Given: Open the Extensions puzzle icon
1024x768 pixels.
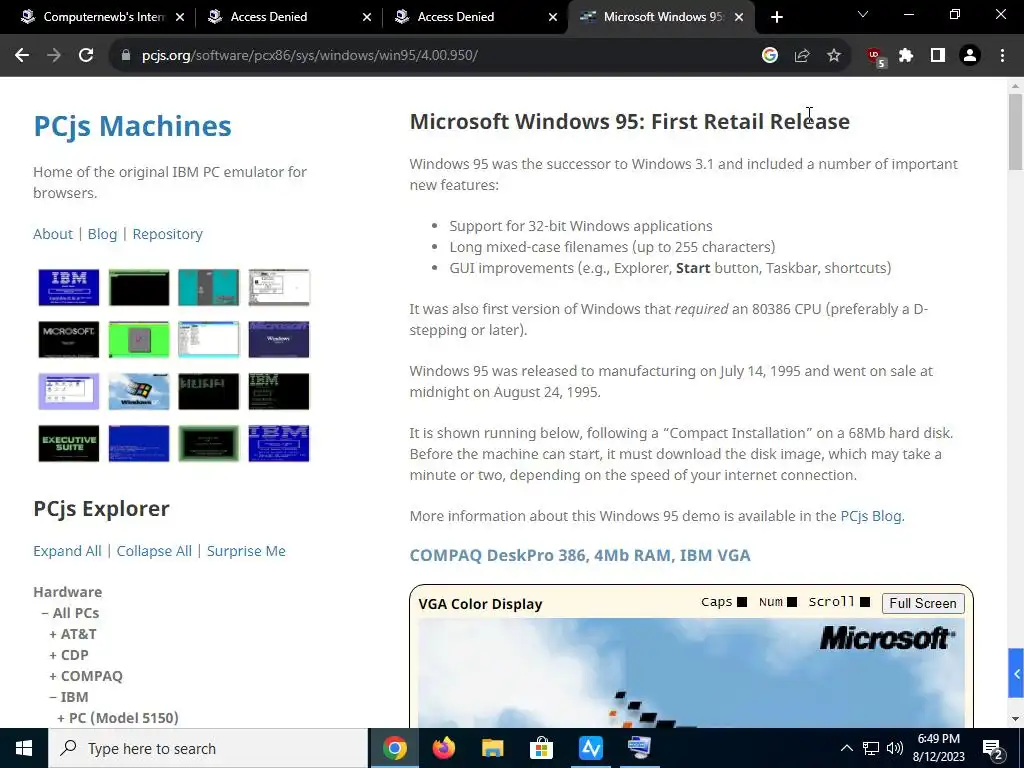Looking at the screenshot, I should (906, 56).
